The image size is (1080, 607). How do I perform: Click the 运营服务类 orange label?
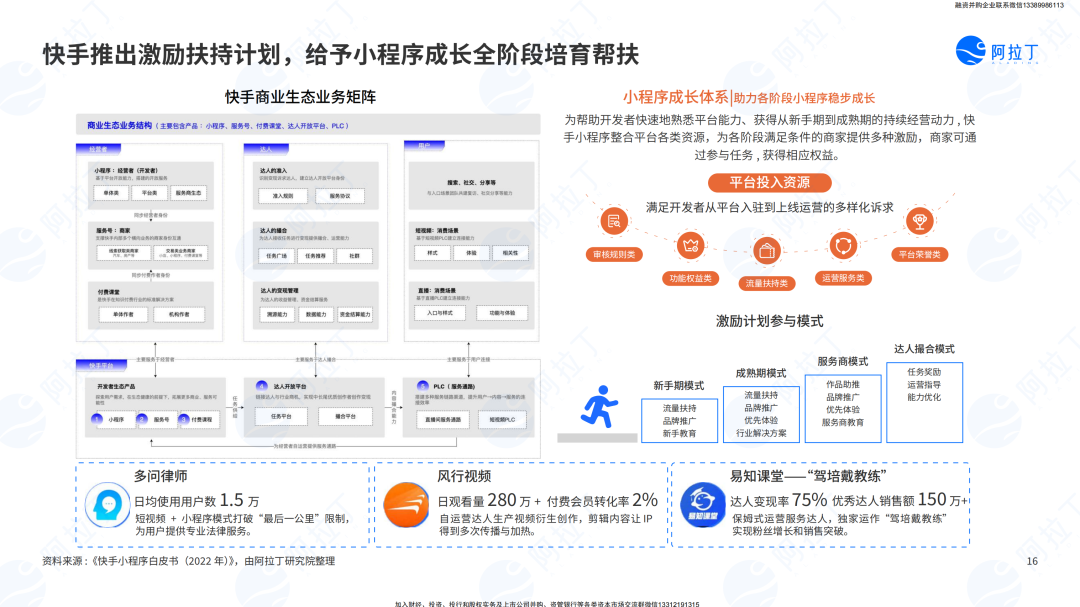[x=843, y=278]
